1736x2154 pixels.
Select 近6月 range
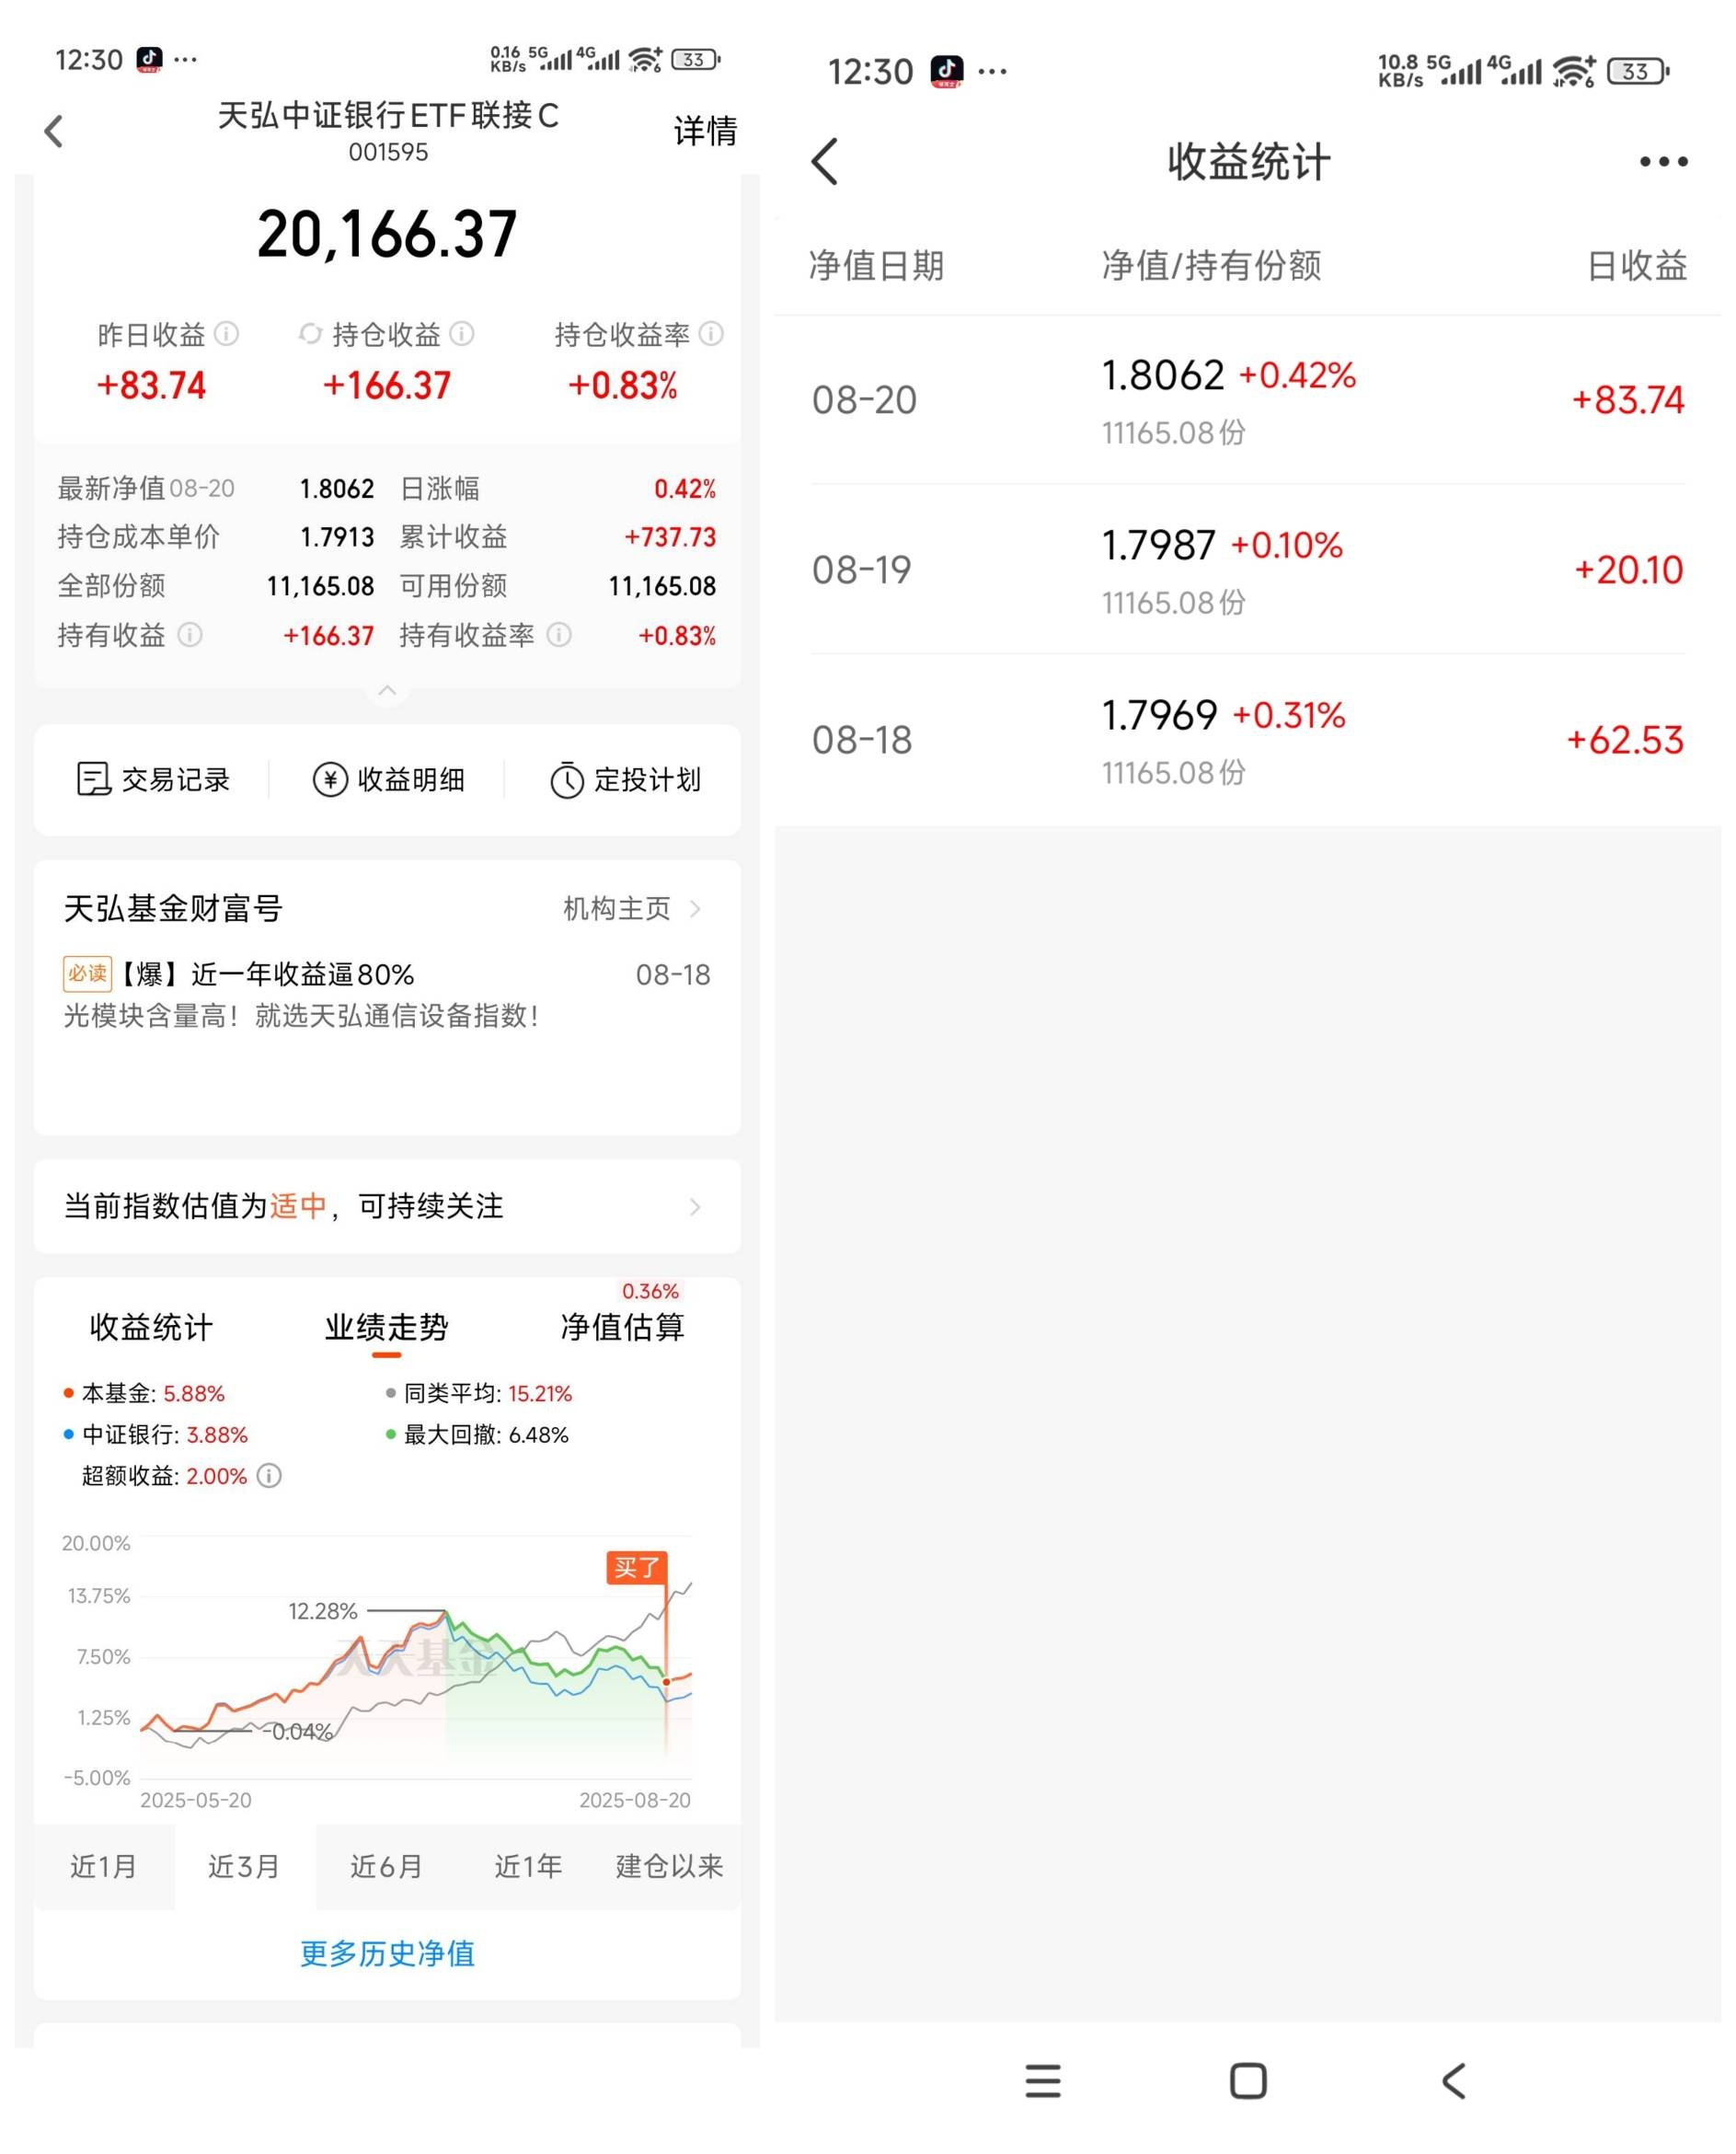point(386,1867)
